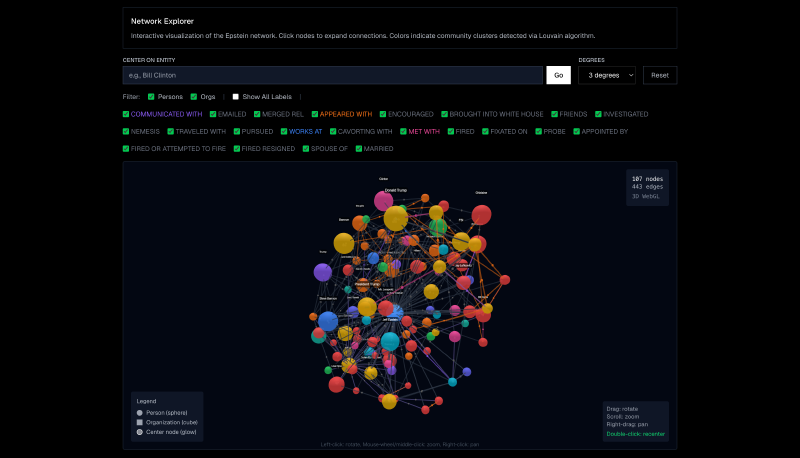Click the large pink node near Donald Trump label
800x458 pixels.
tap(384, 201)
